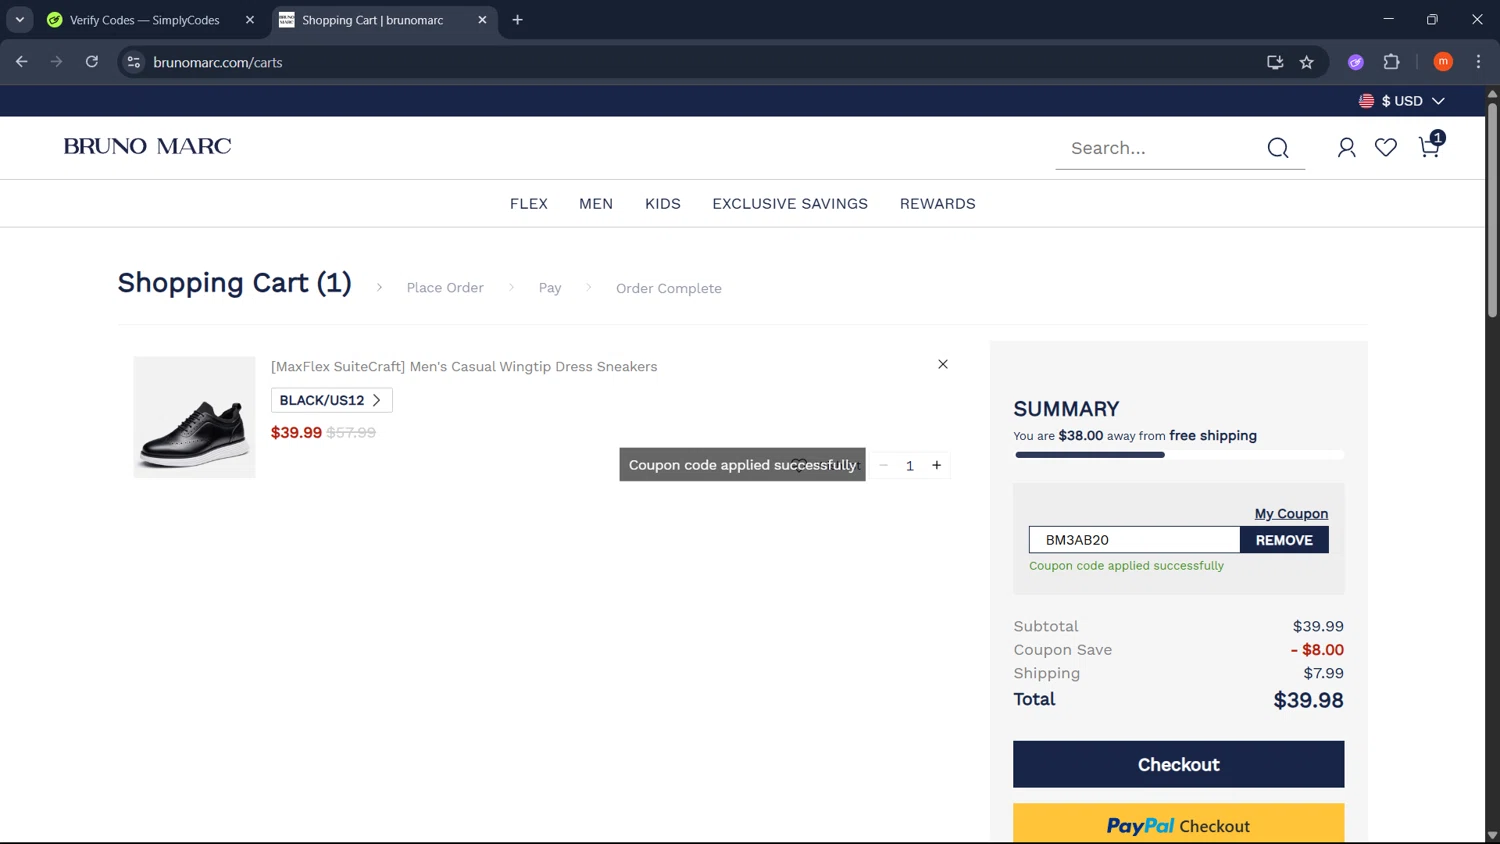Click the crossed-out $57.99 price
1500x844 pixels.
tap(351, 433)
